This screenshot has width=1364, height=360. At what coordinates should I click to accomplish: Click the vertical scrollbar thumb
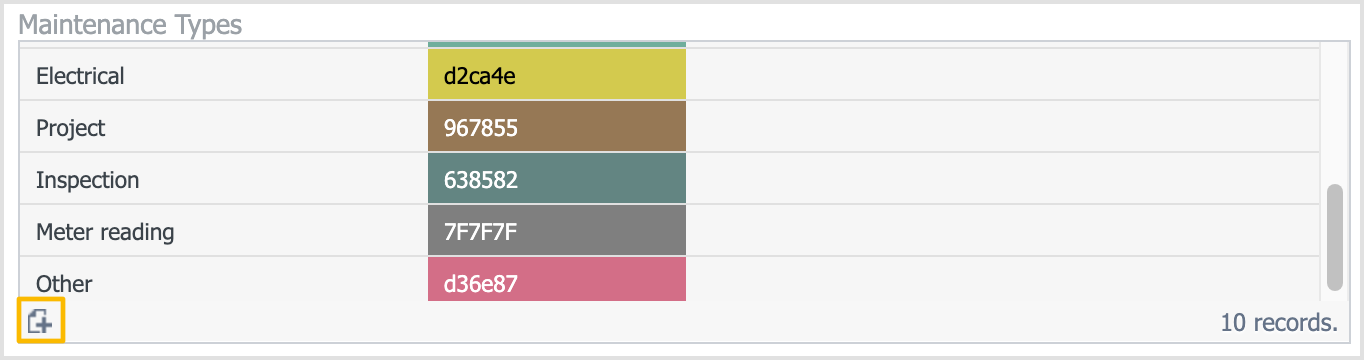pyautogui.click(x=1335, y=237)
